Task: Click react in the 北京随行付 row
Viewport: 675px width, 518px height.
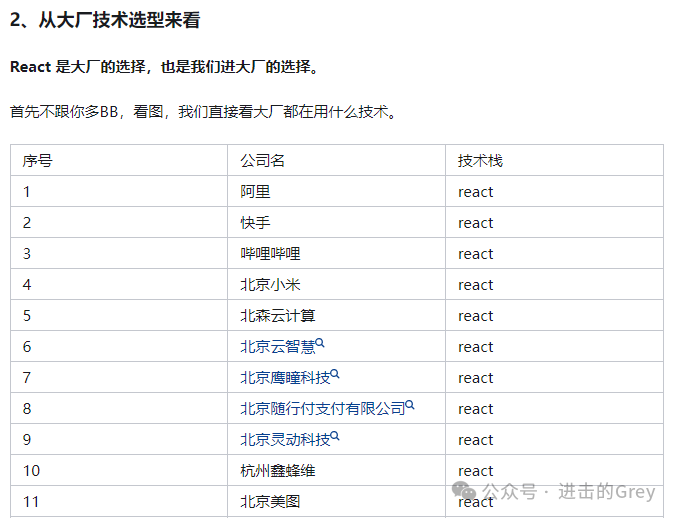Action: point(476,409)
